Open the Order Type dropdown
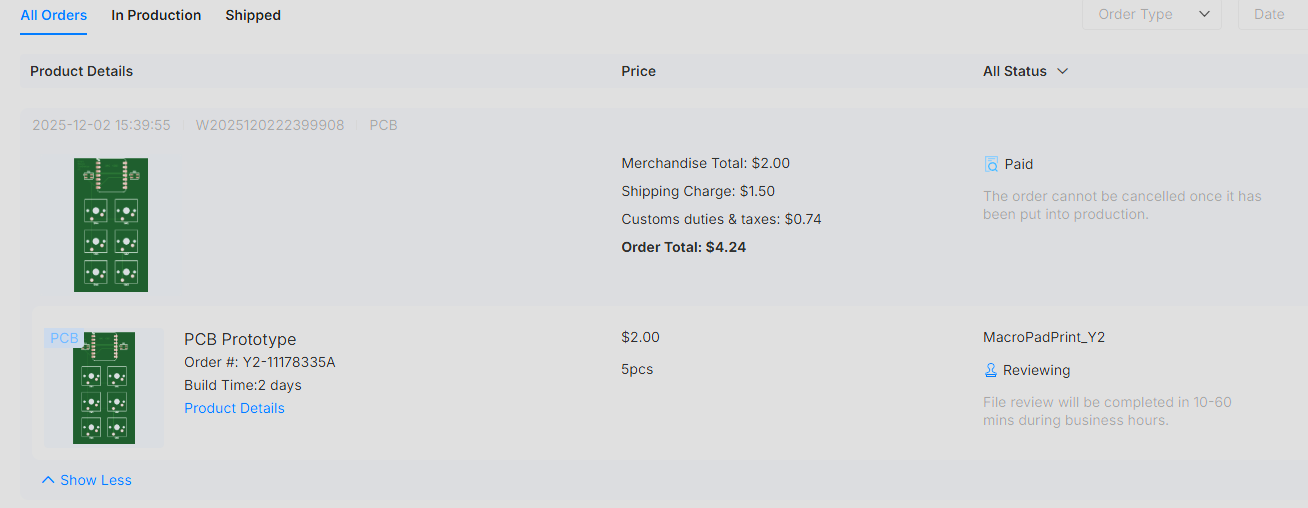 pos(1152,14)
